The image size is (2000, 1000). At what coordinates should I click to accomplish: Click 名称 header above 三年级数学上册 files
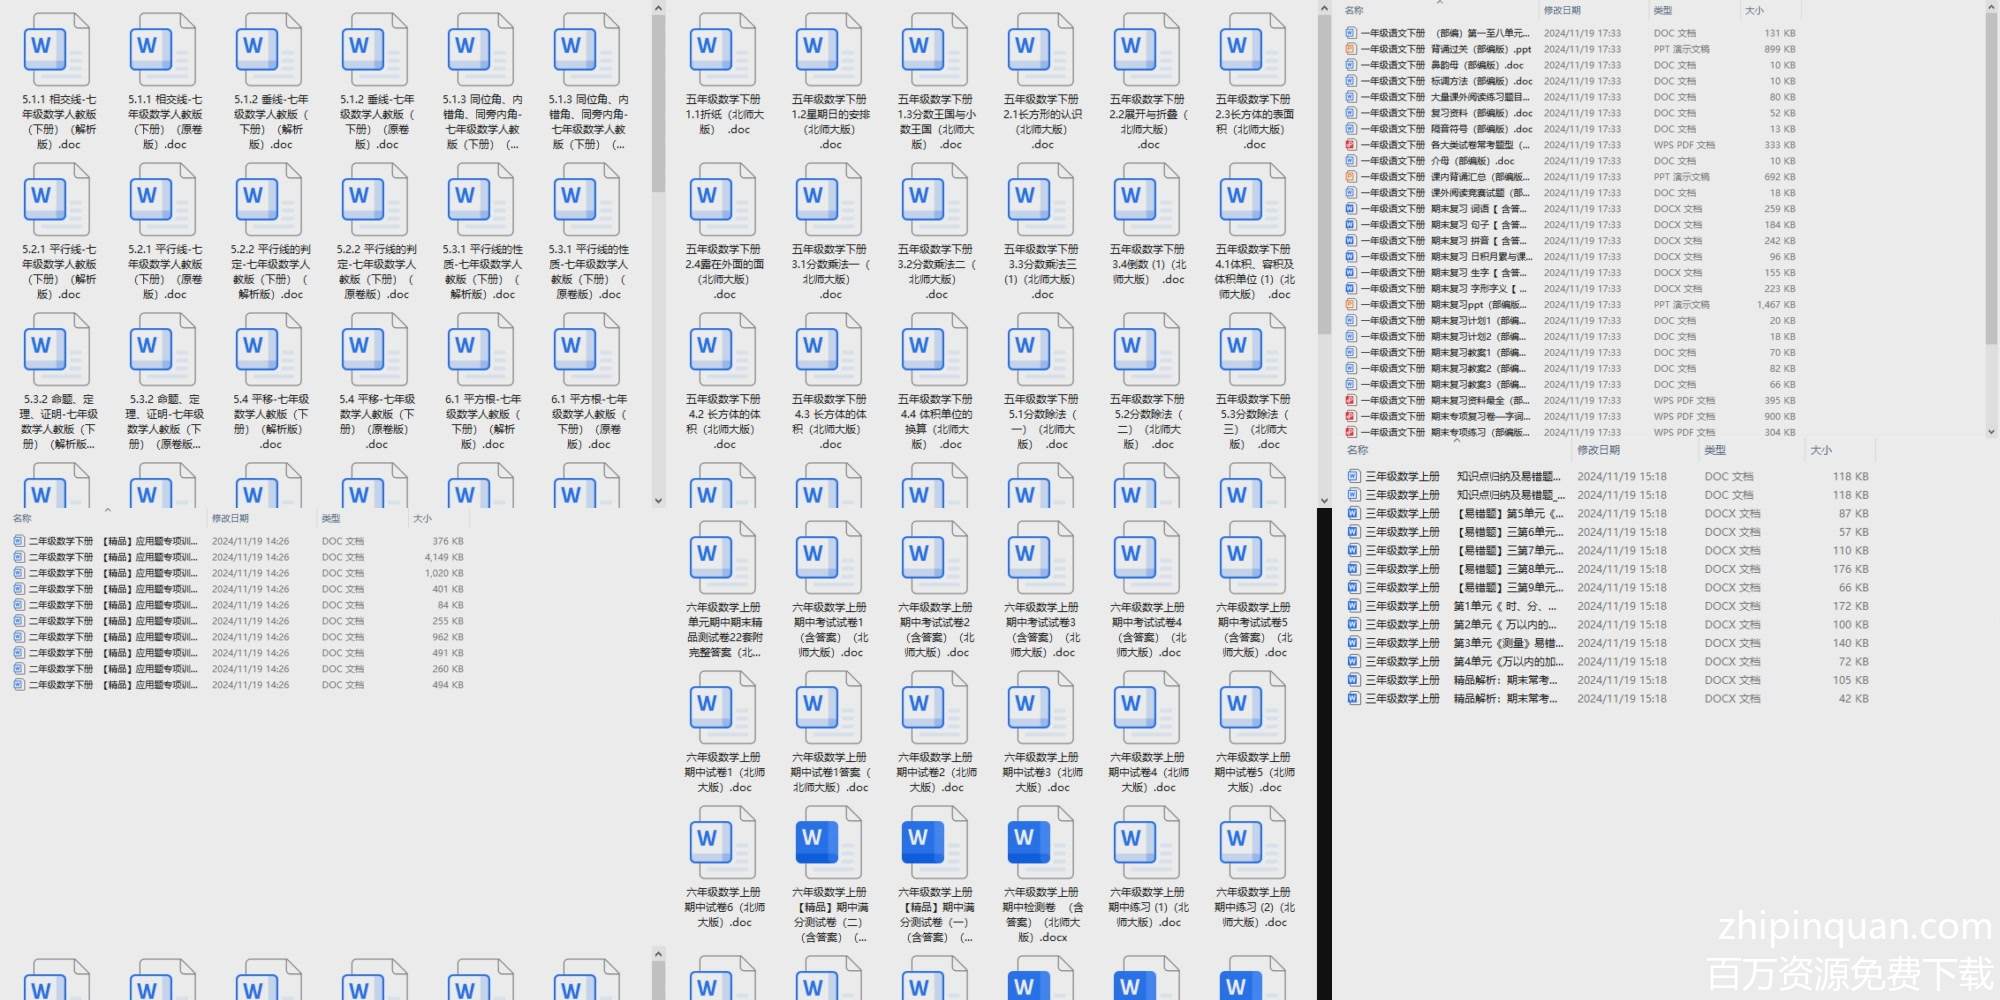pyautogui.click(x=1357, y=450)
